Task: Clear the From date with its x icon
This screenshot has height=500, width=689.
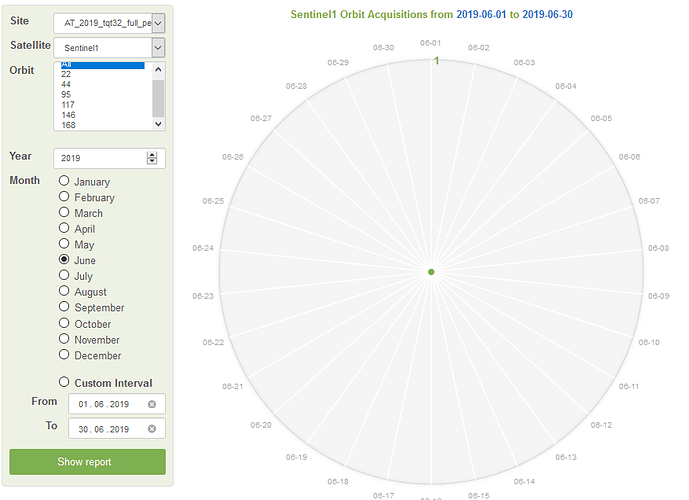Action: coord(152,404)
